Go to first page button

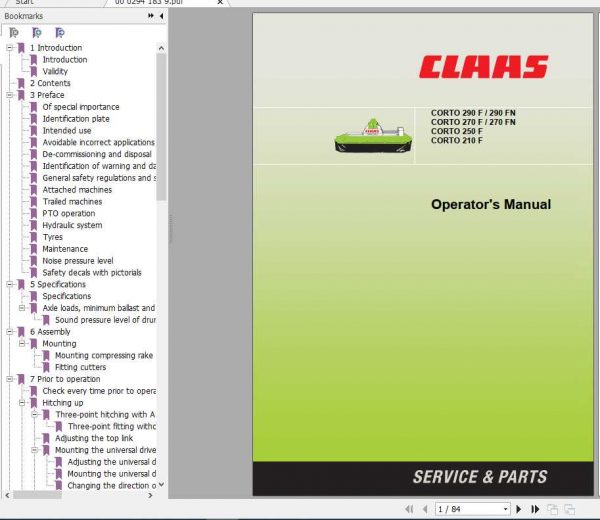click(x=409, y=509)
